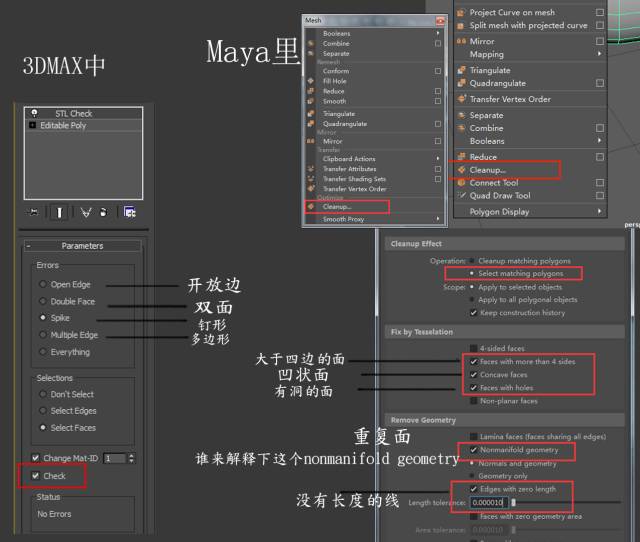Click Transfer Attributes icon in Mesh window
640x542 pixels.
click(x=311, y=169)
